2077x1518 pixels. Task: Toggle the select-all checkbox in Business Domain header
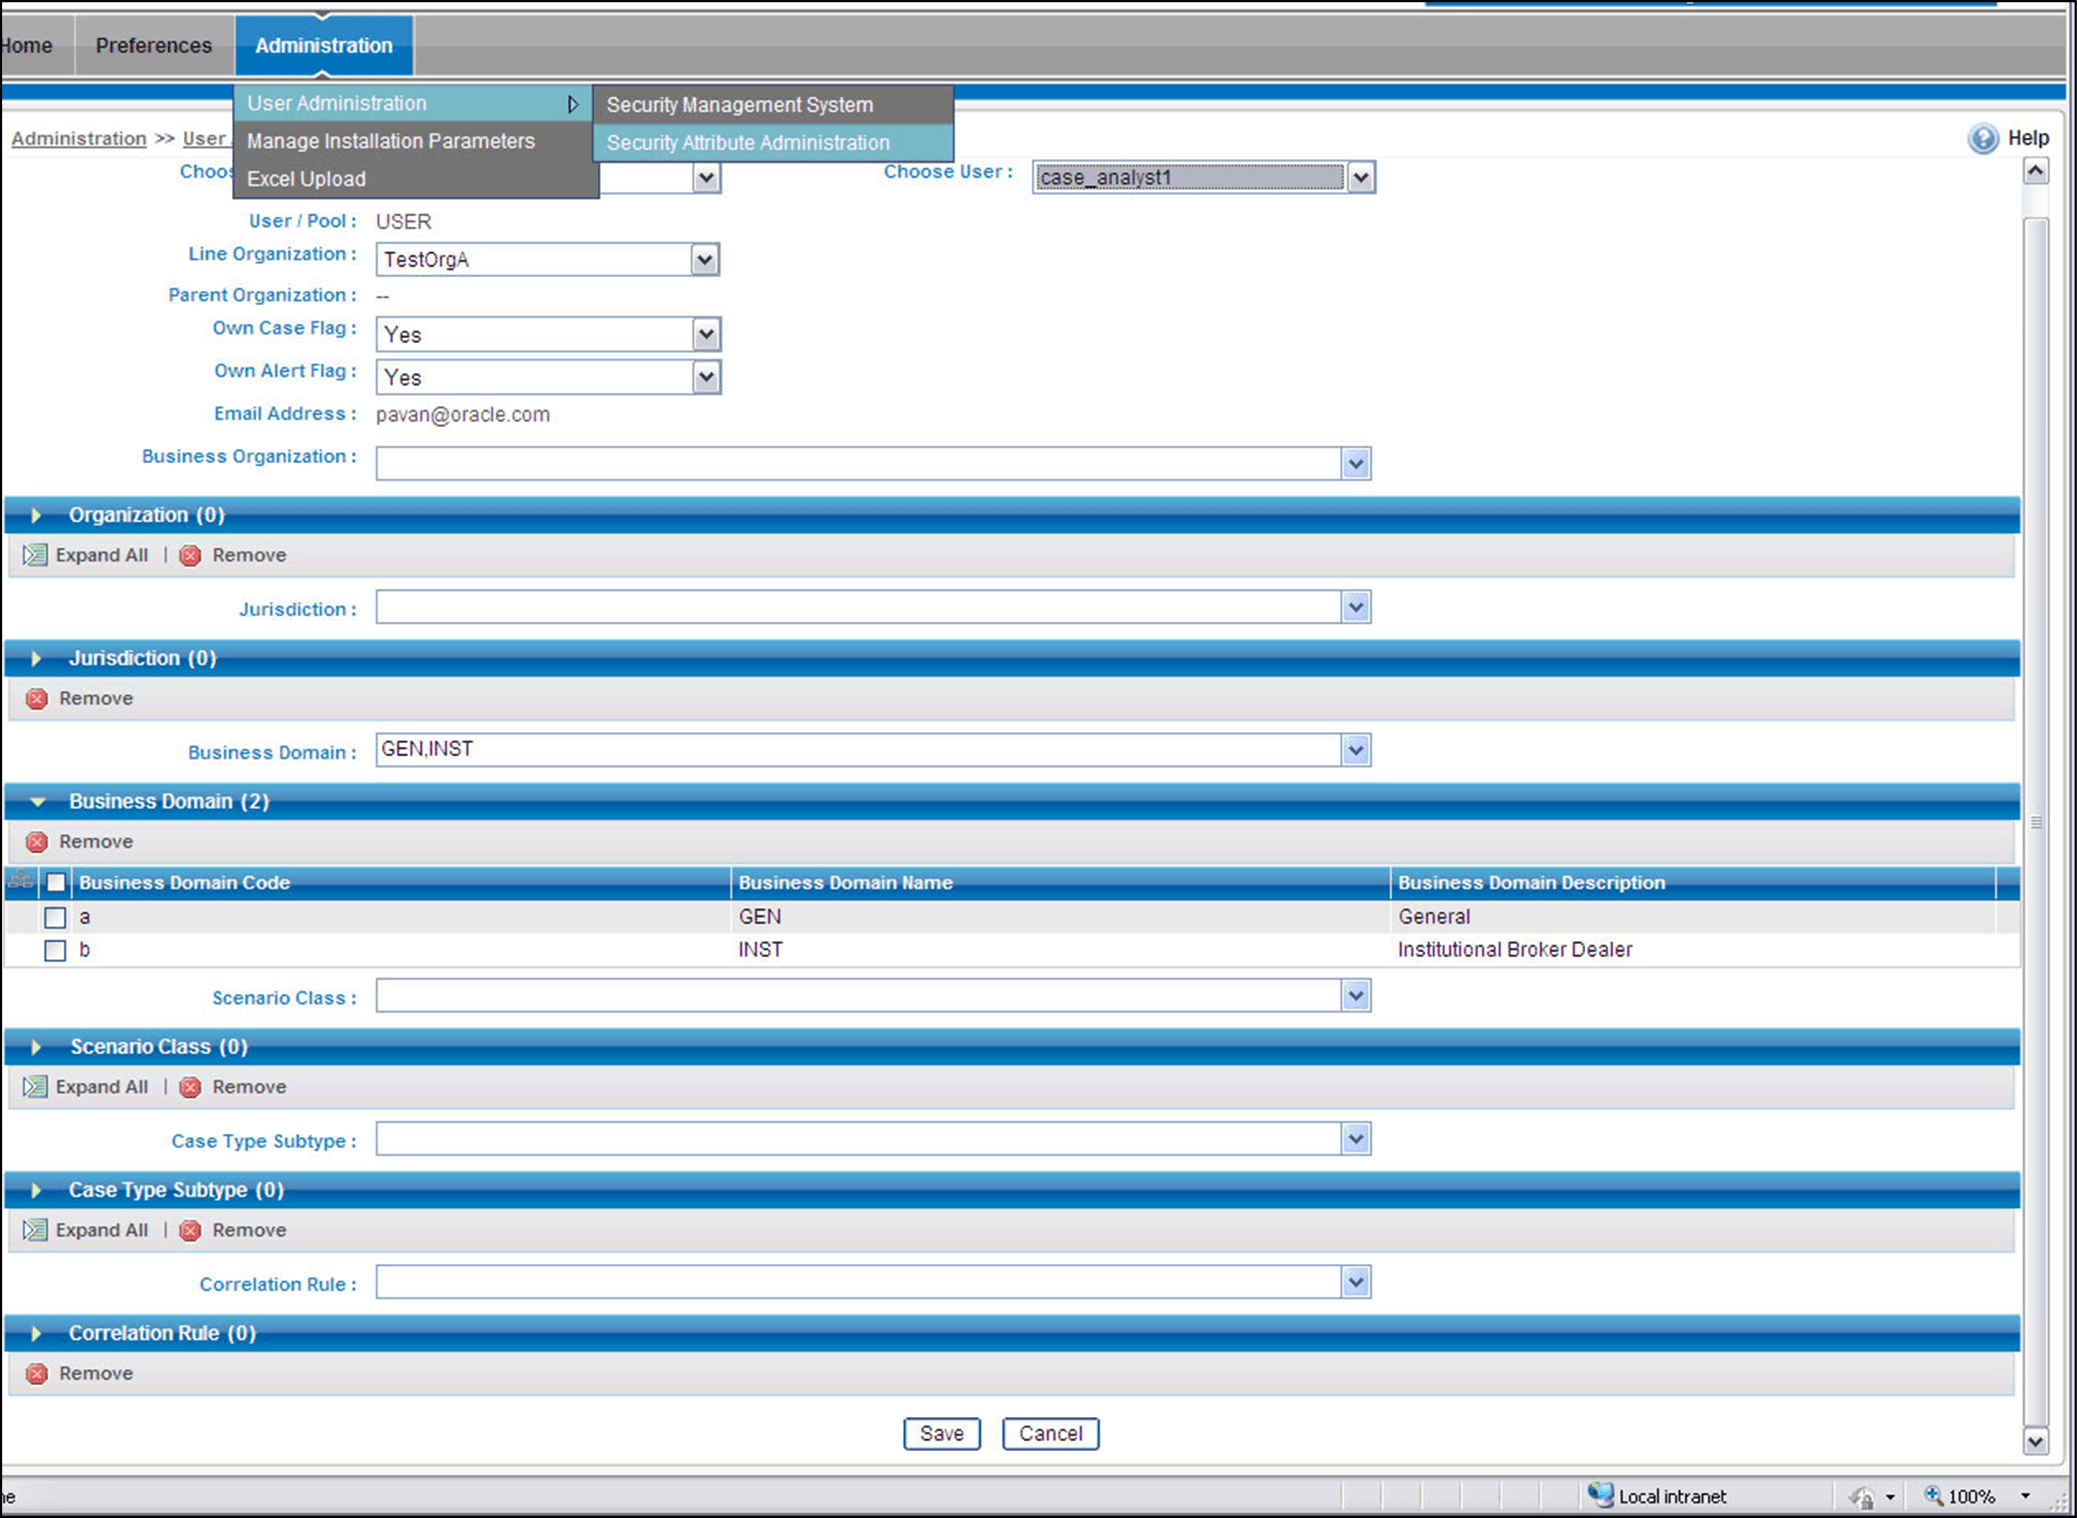pos(56,883)
